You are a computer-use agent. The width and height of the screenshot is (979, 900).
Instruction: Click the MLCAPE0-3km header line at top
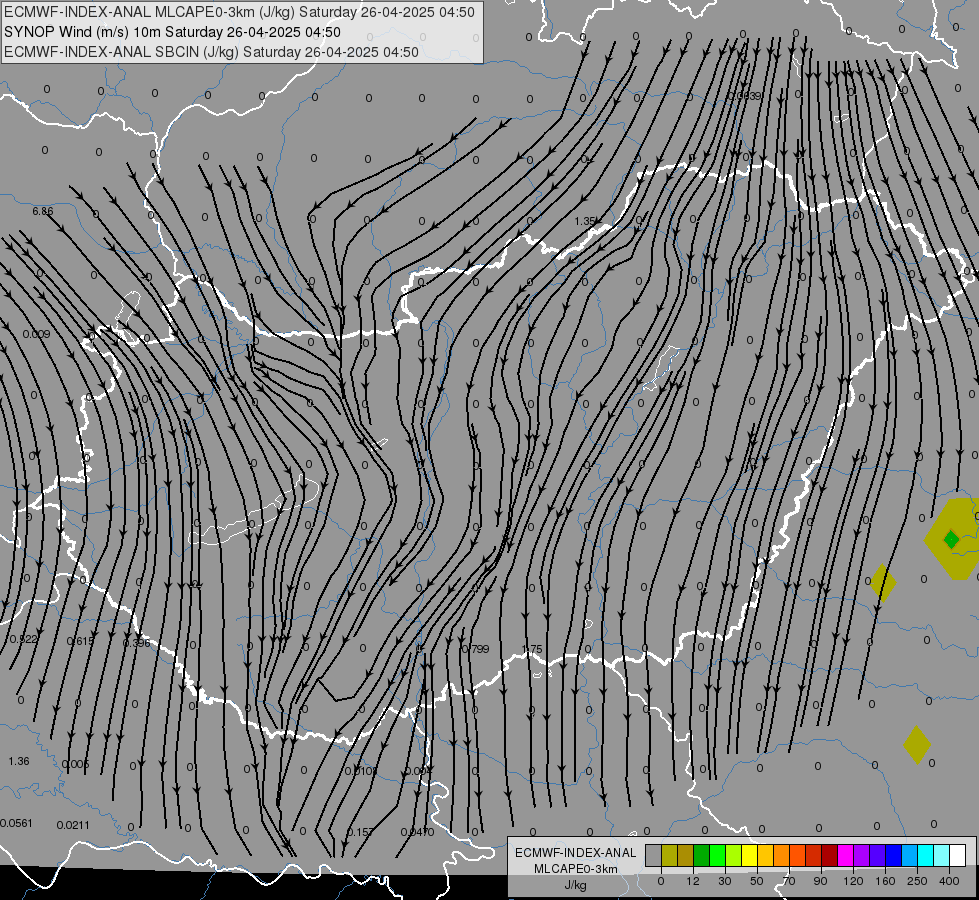[x=239, y=12]
